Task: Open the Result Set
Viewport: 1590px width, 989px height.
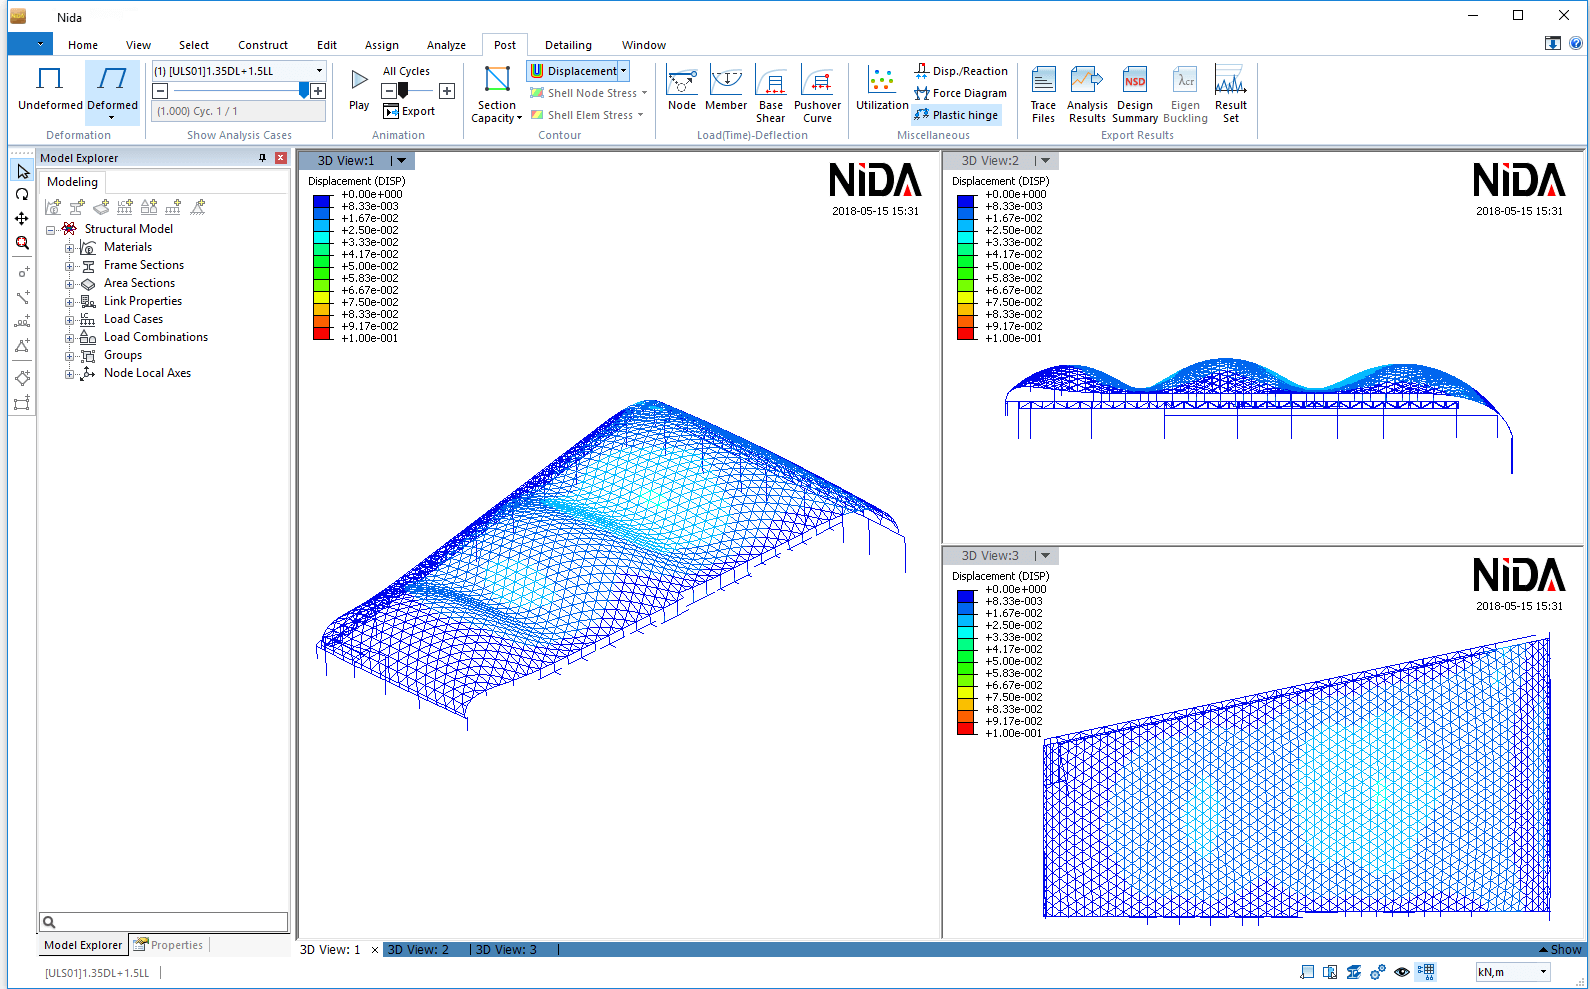Action: (x=1231, y=94)
